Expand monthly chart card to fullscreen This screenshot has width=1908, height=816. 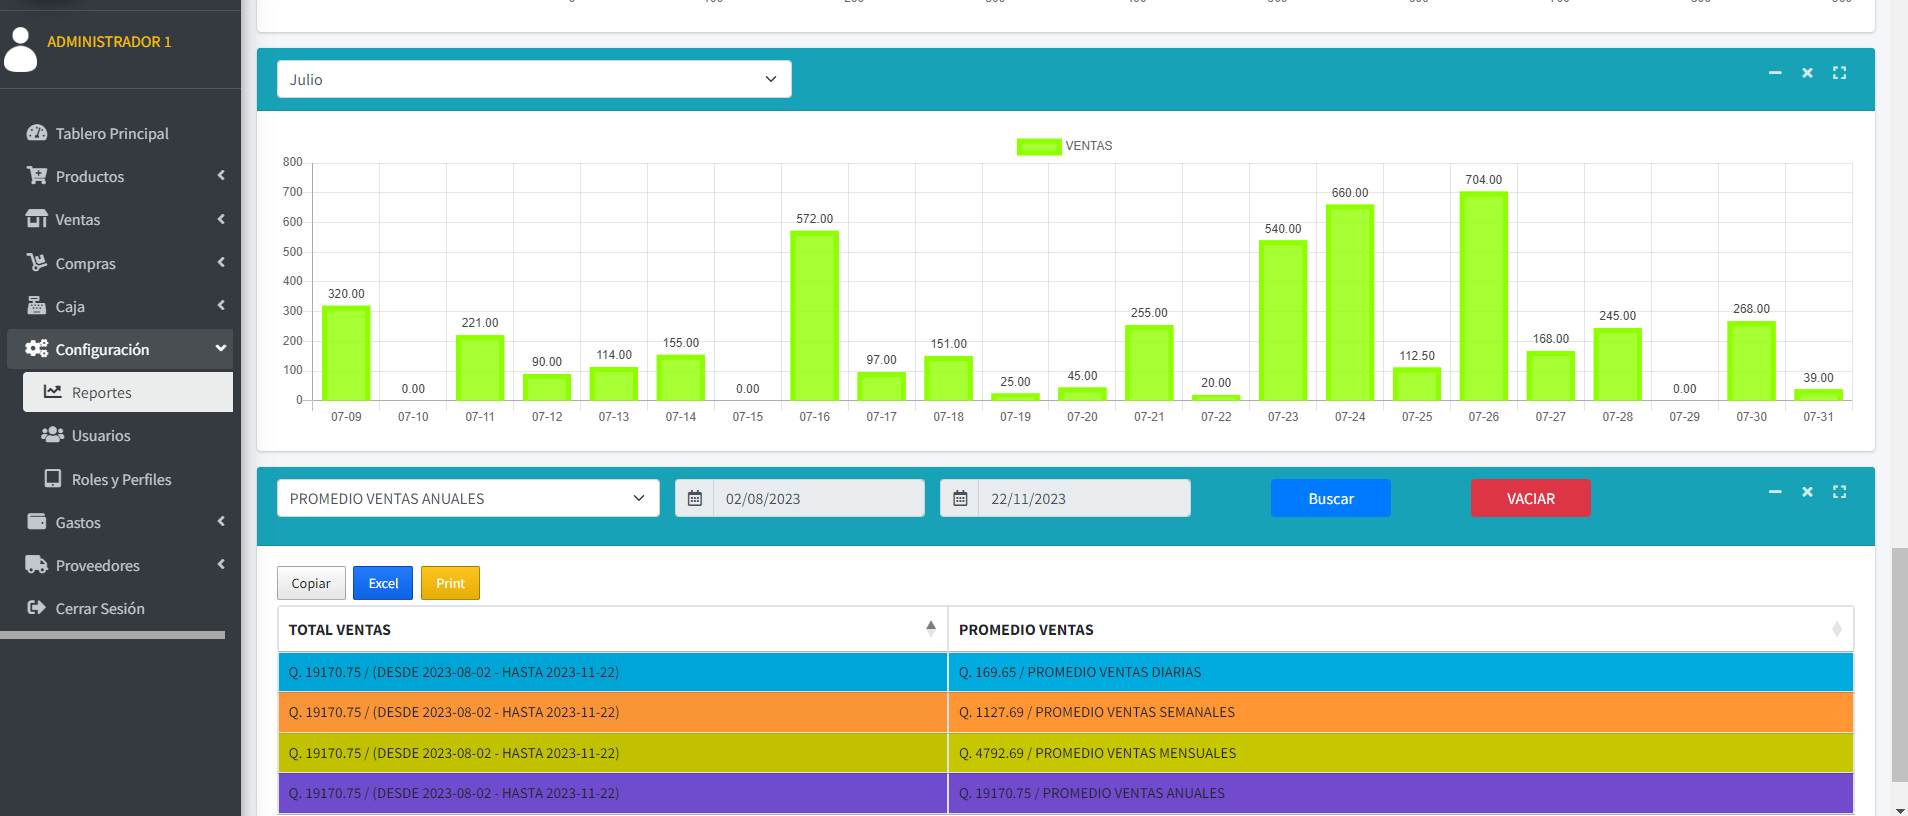tap(1839, 73)
